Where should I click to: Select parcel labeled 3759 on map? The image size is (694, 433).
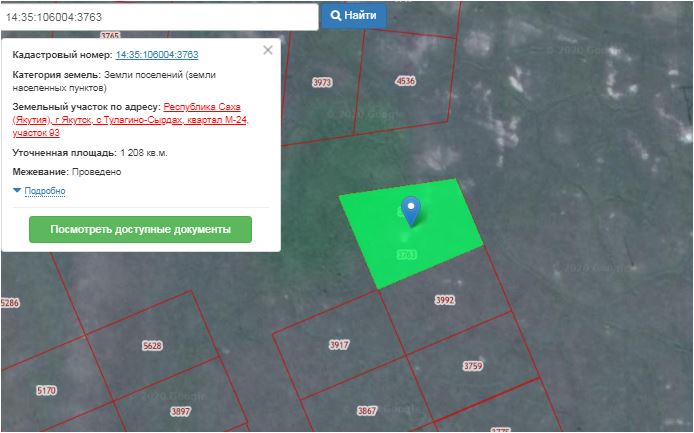[x=472, y=366]
